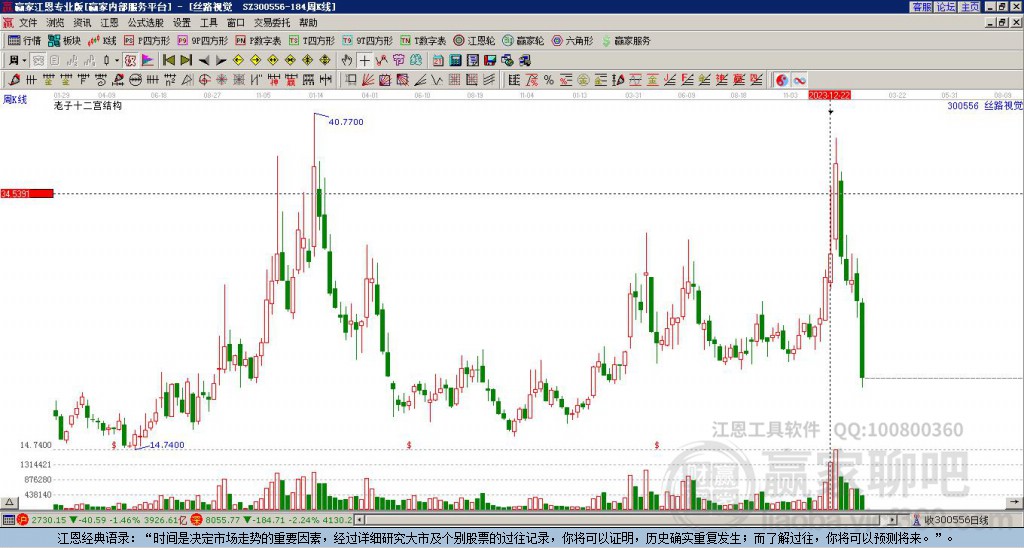Click the Shenzhen index 8055.77 status reading
Image resolution: width=1024 pixels, height=548 pixels.
pyautogui.click(x=223, y=520)
